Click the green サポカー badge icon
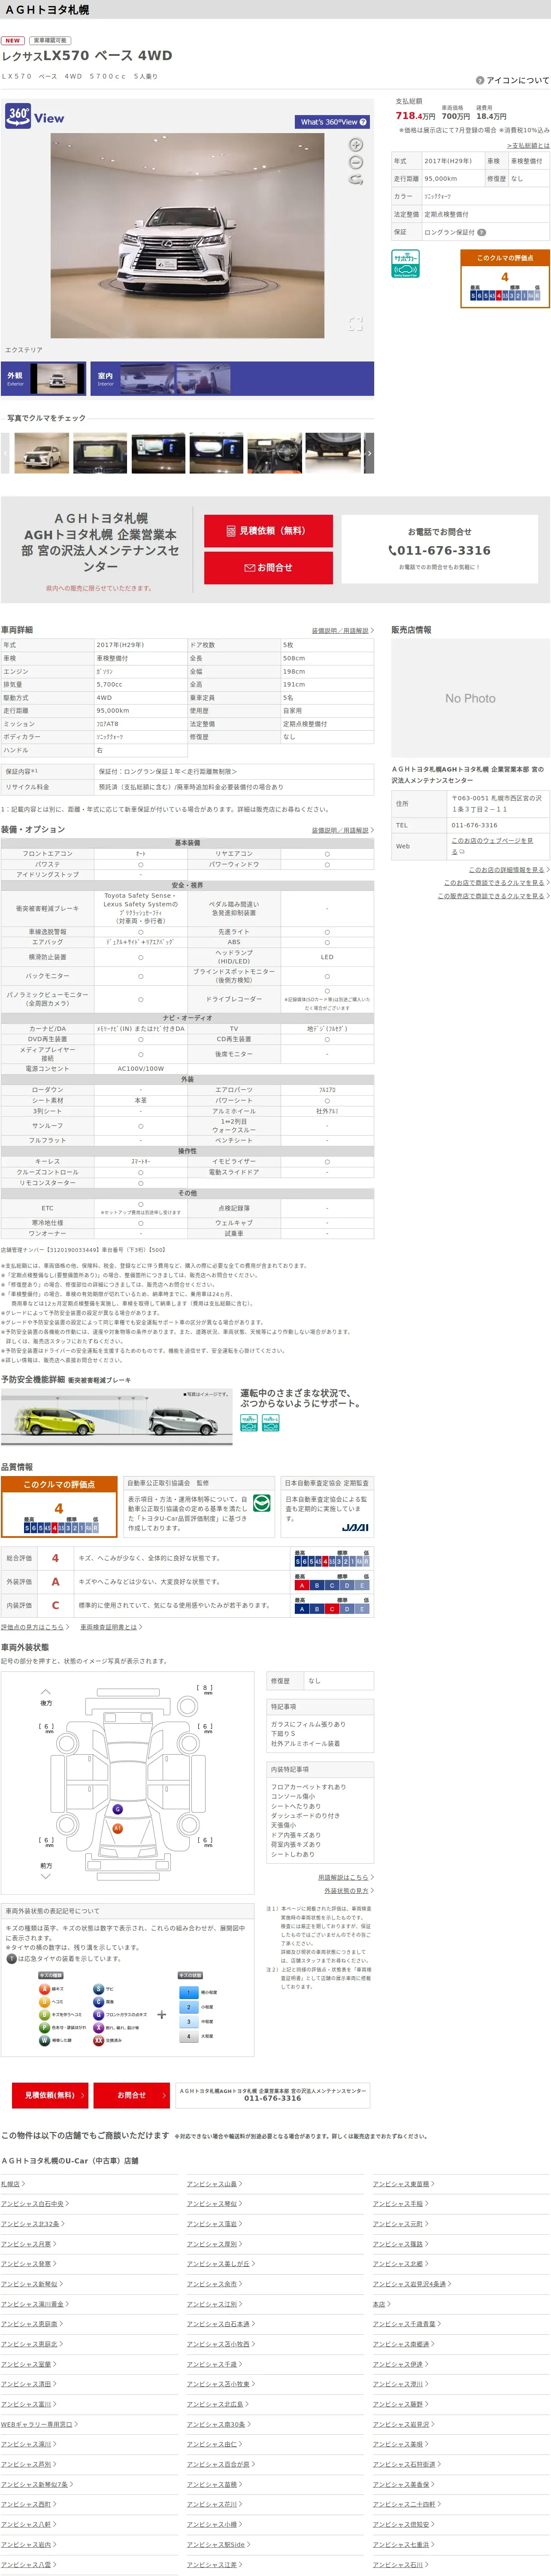The height and width of the screenshot is (2576, 551). click(405, 263)
